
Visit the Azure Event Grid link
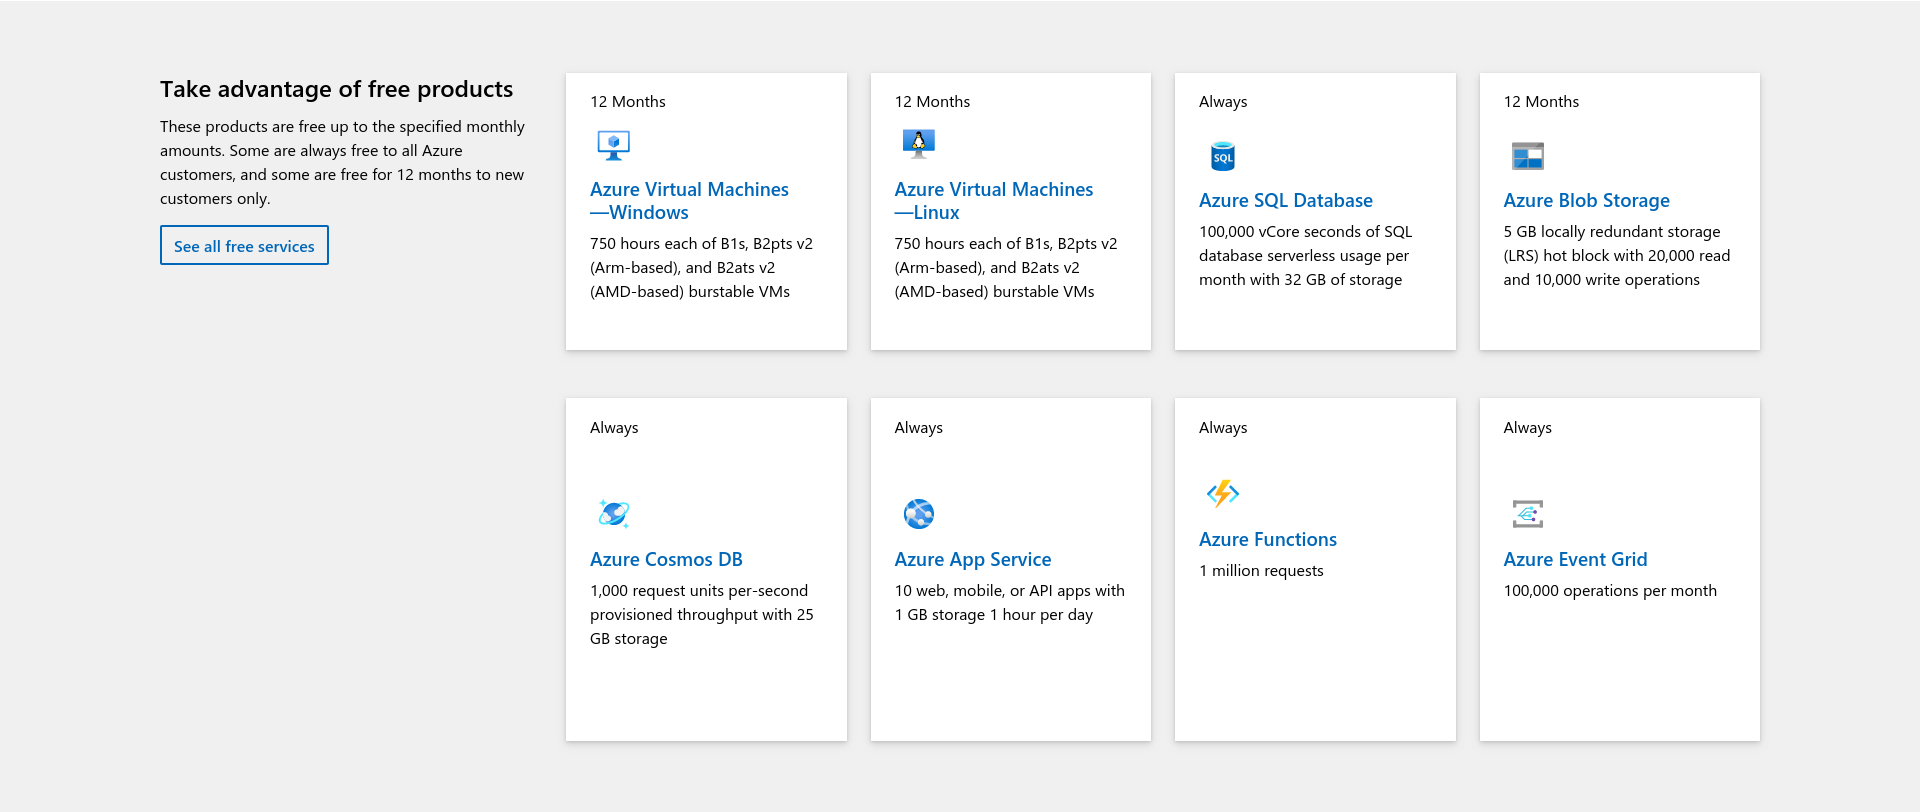tap(1575, 560)
